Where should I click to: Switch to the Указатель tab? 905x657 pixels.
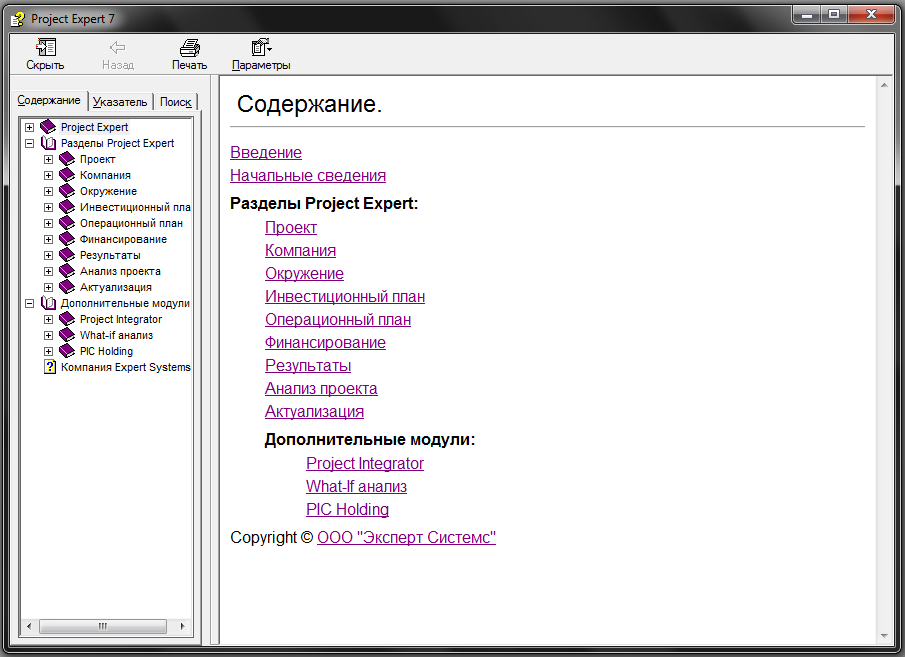(120, 102)
